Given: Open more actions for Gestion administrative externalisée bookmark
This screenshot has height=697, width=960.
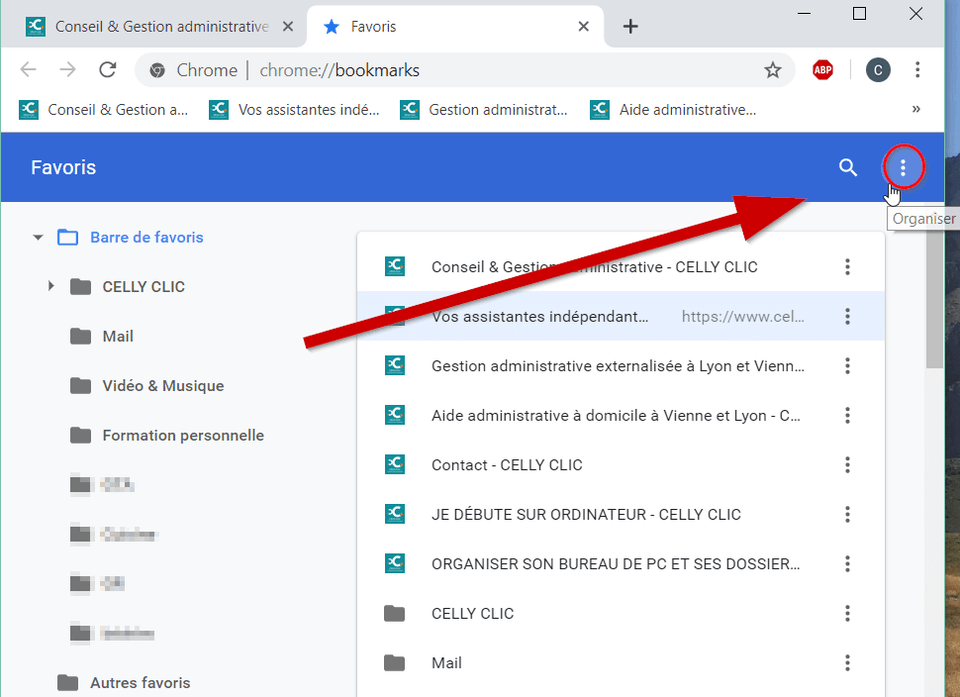Looking at the screenshot, I should point(847,366).
